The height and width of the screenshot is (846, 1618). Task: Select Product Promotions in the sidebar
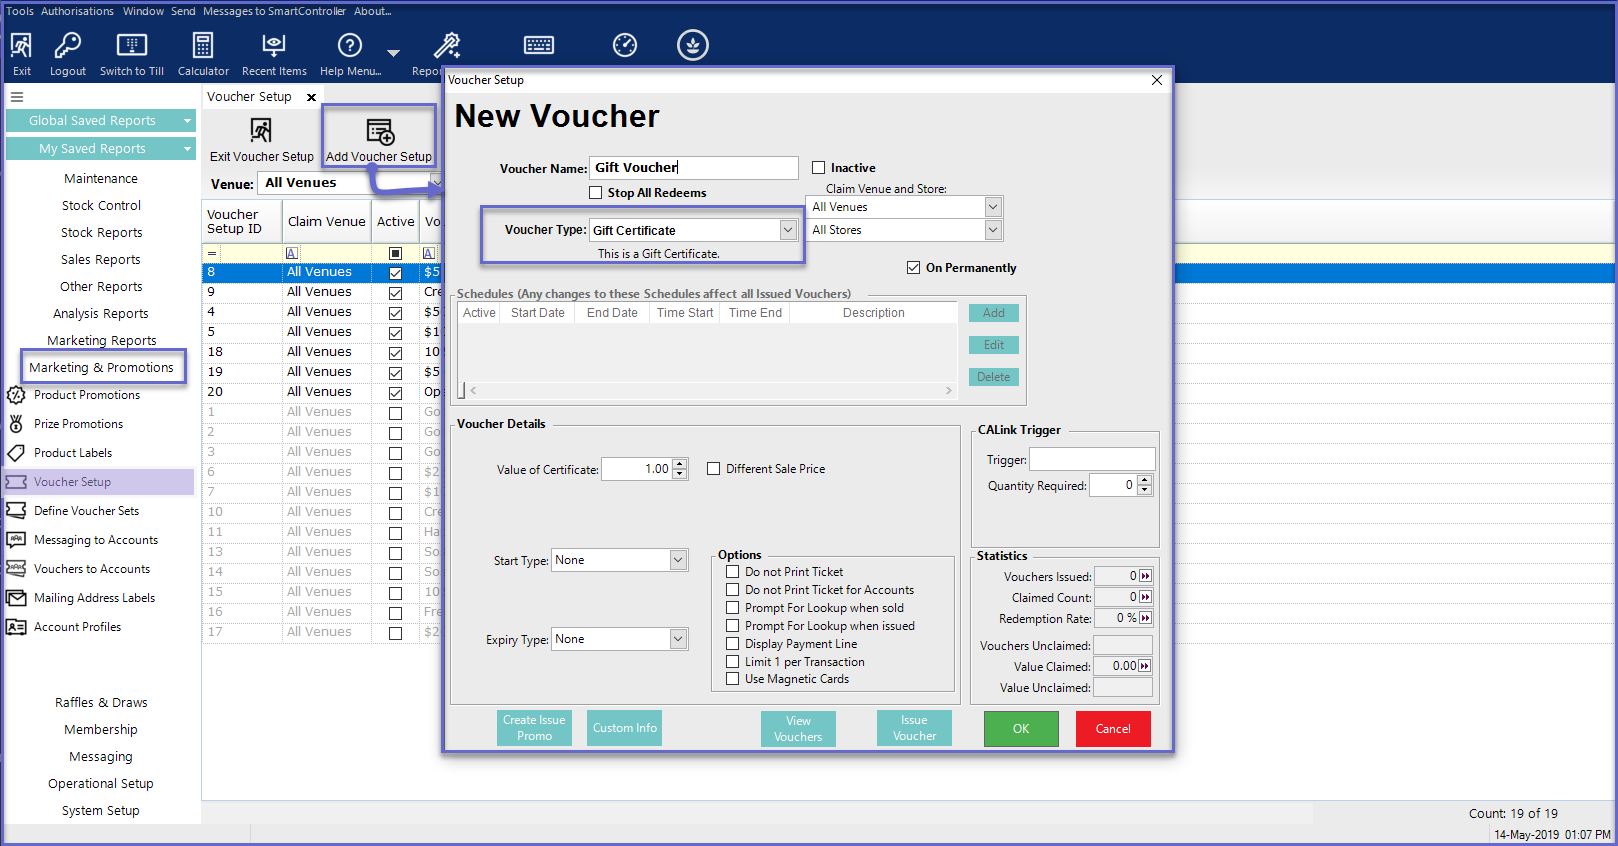pyautogui.click(x=87, y=395)
